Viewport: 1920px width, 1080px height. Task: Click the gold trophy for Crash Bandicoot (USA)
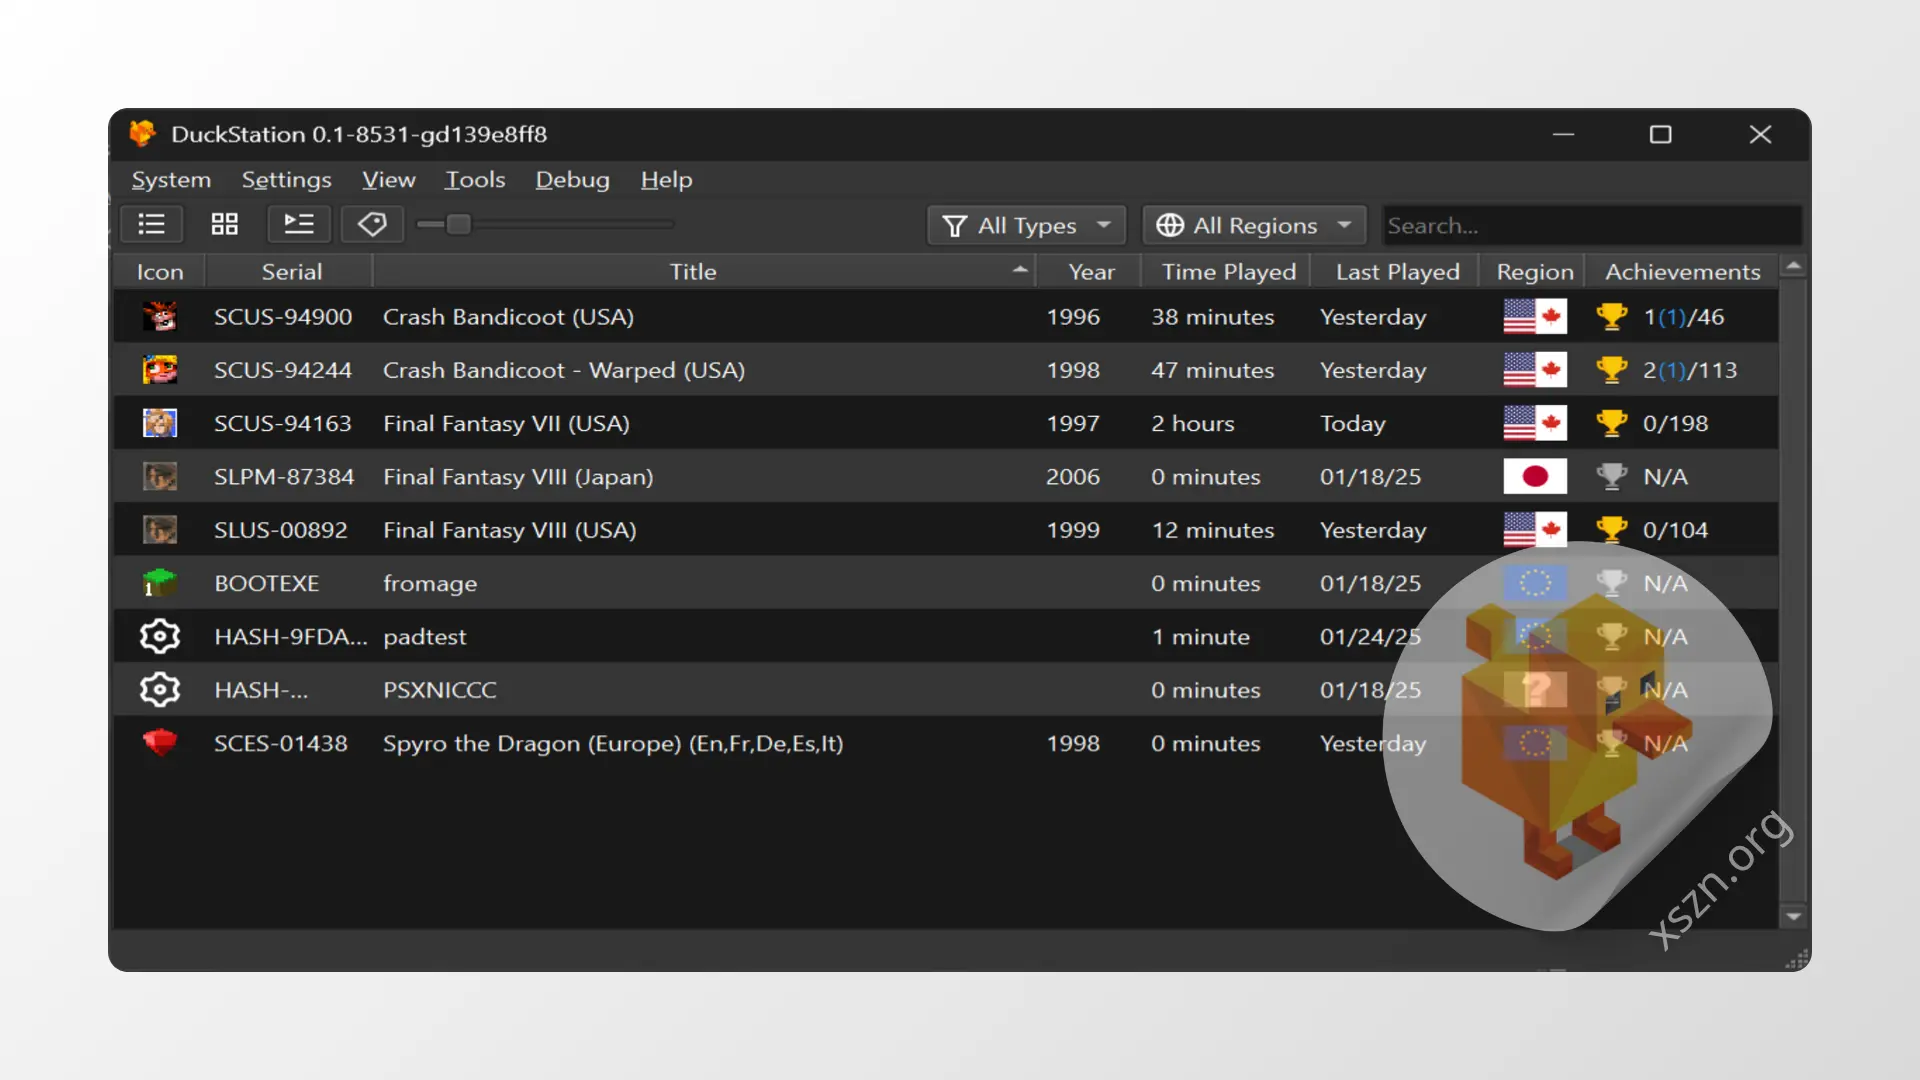coord(1611,317)
